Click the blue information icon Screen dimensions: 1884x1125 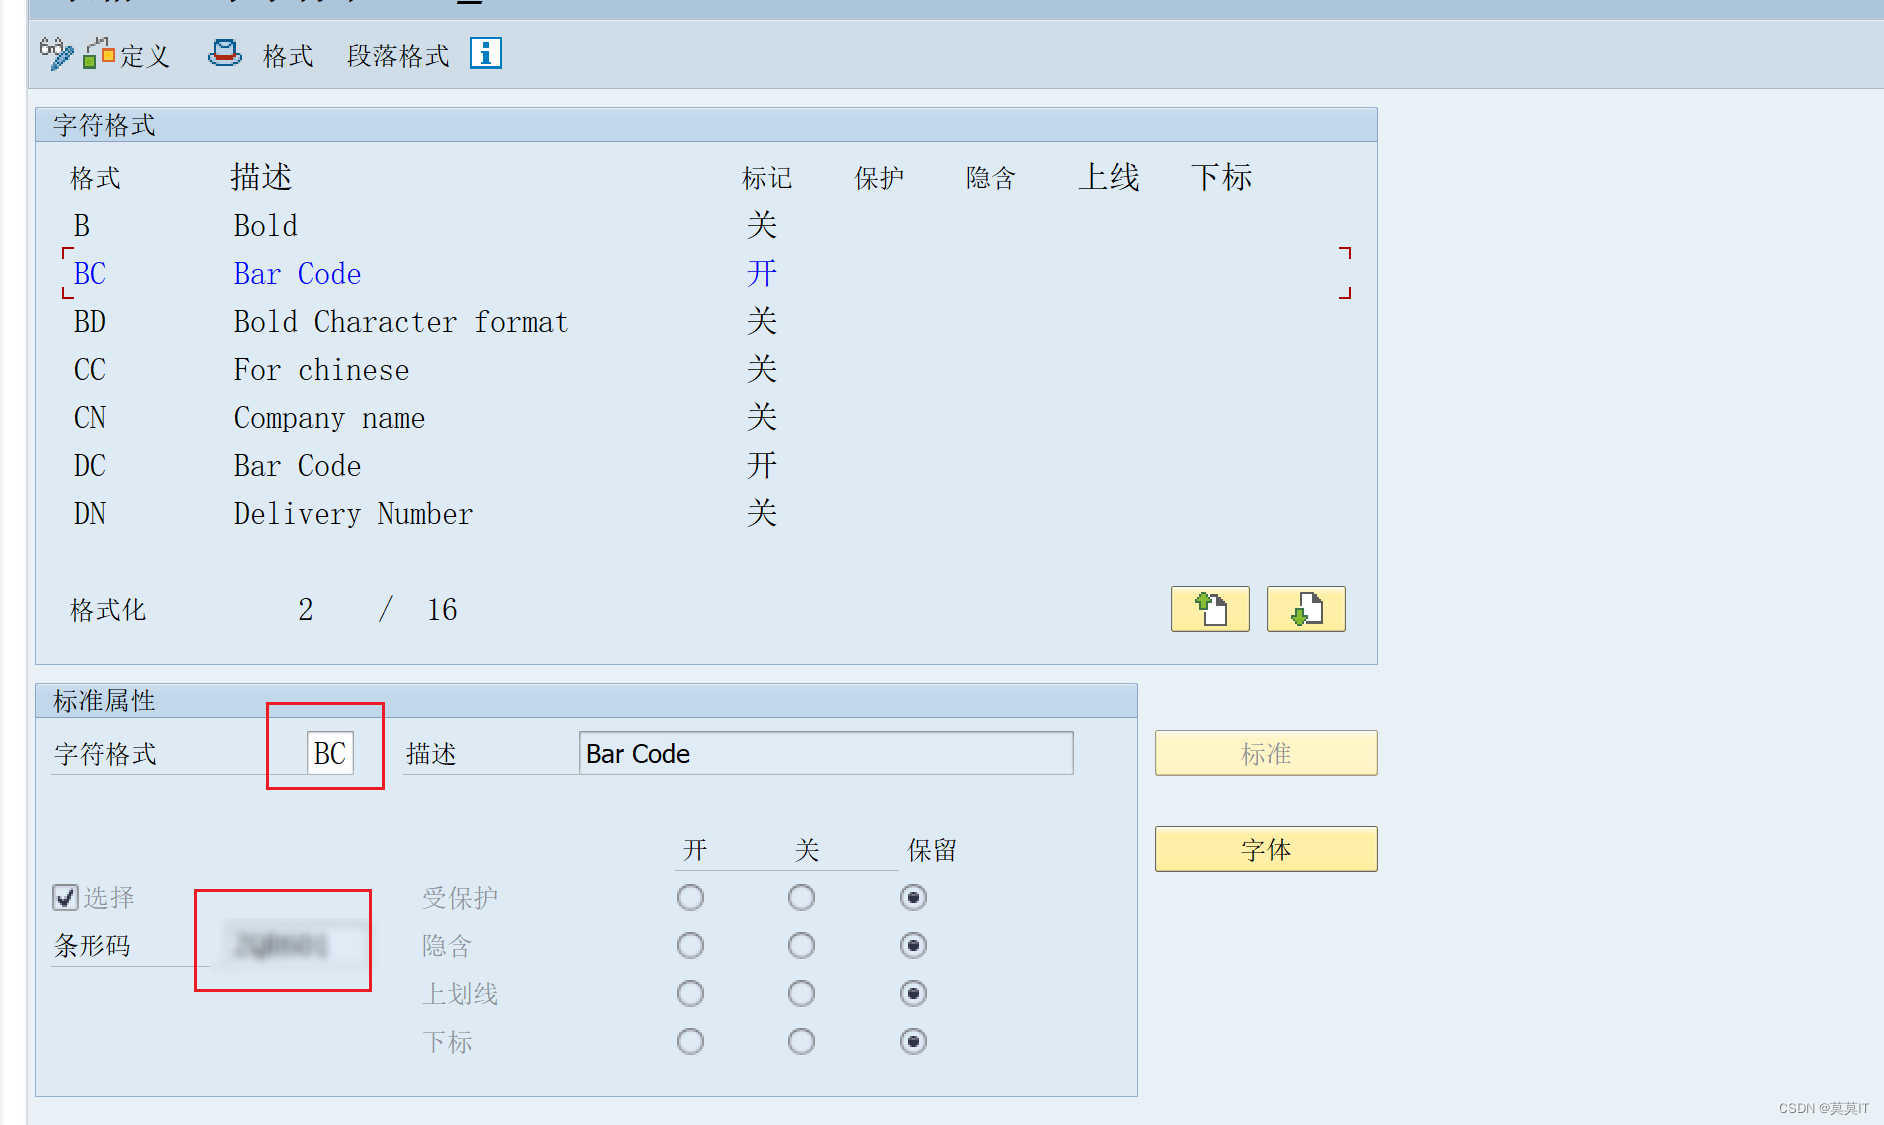[x=486, y=53]
